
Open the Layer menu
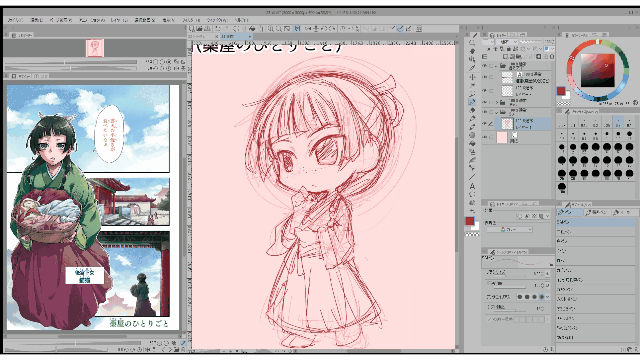(x=119, y=20)
